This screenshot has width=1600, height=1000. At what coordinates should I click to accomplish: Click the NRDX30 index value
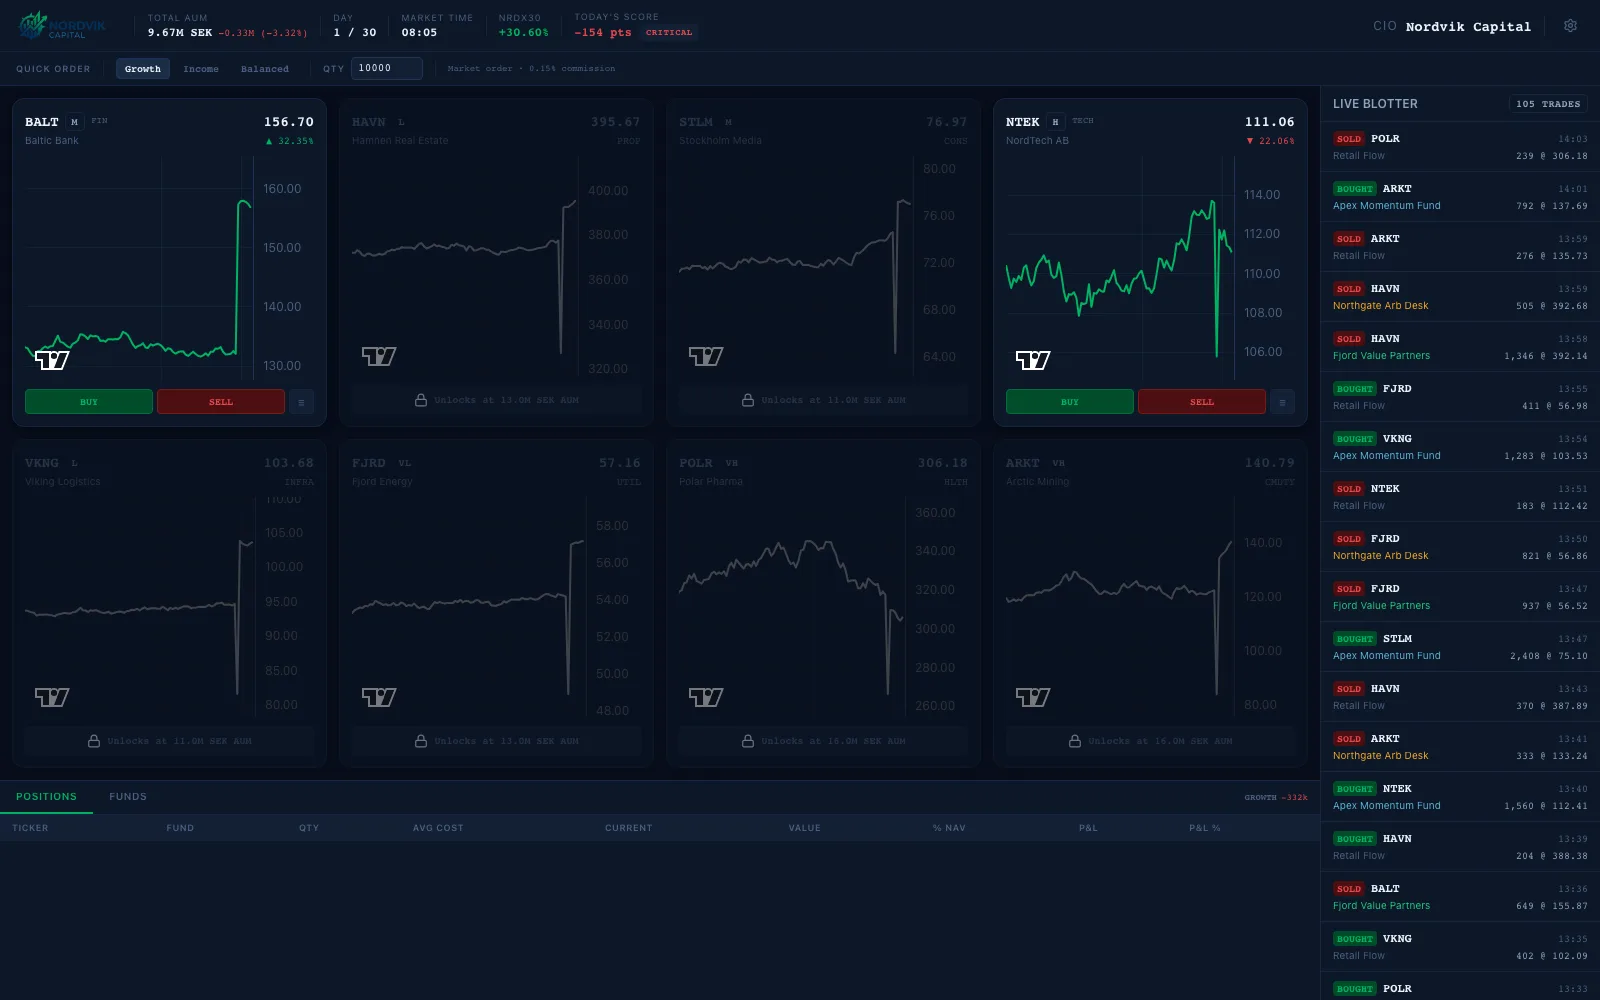[524, 33]
